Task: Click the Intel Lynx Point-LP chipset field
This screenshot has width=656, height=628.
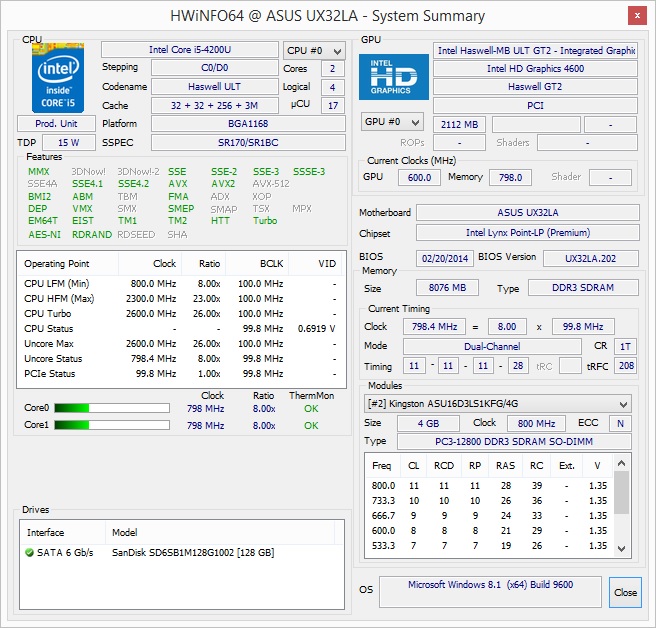Action: (x=528, y=233)
